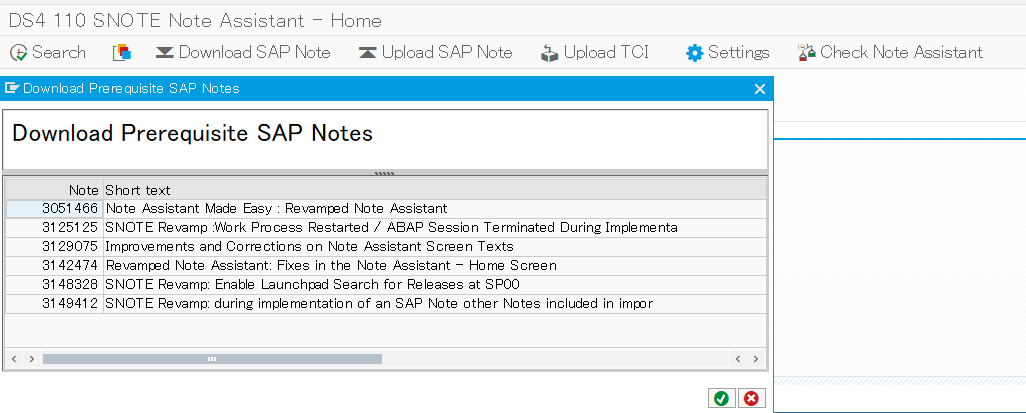
Task: Select note 3051466 row
Action: click(386, 209)
